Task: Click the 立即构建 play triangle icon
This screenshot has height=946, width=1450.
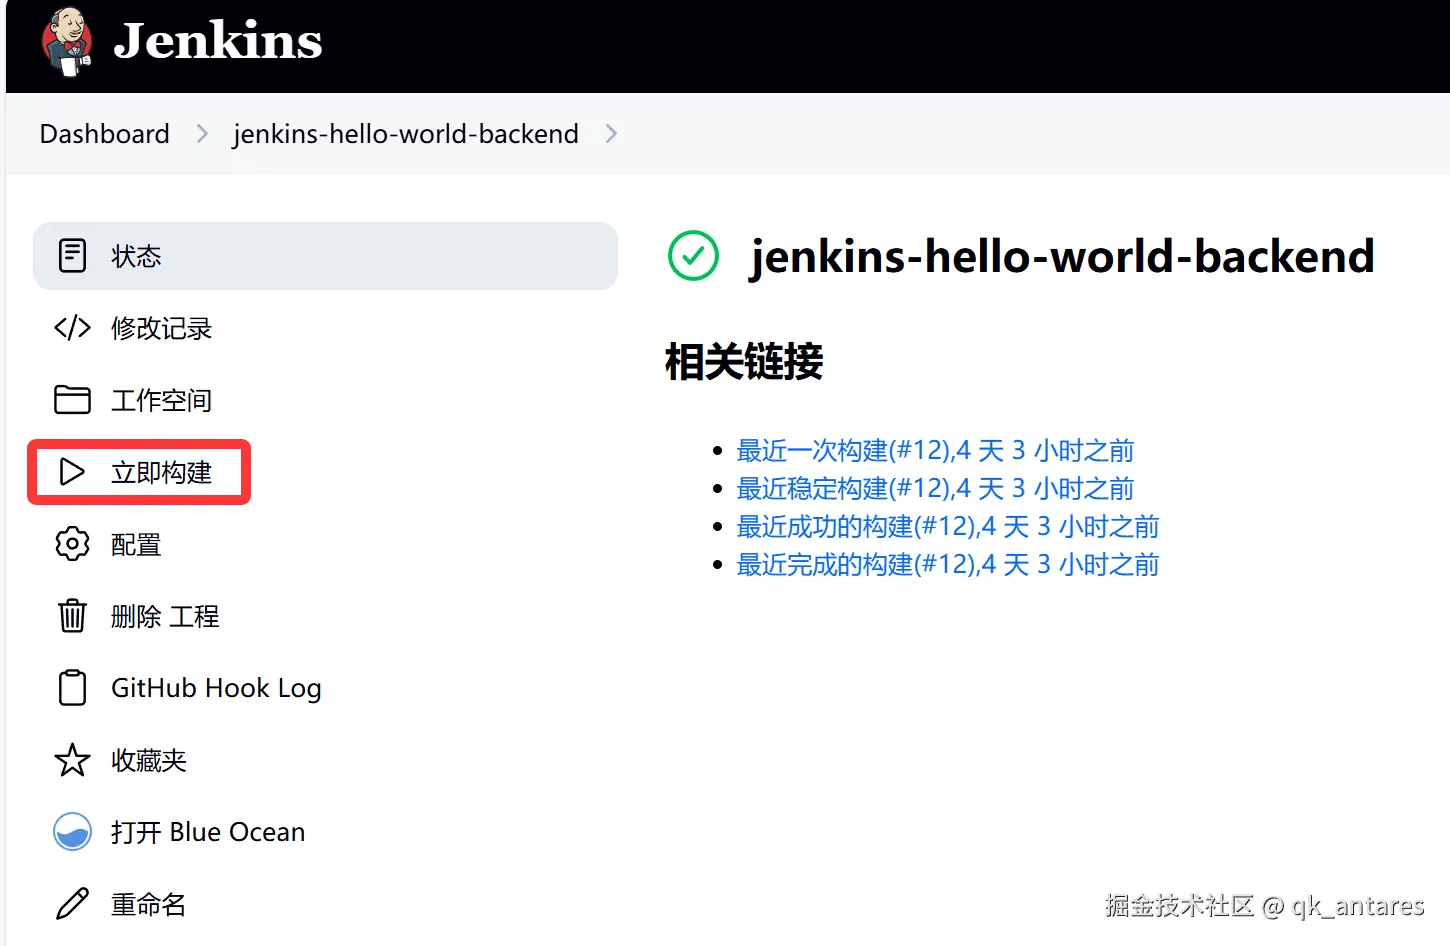Action: (72, 472)
